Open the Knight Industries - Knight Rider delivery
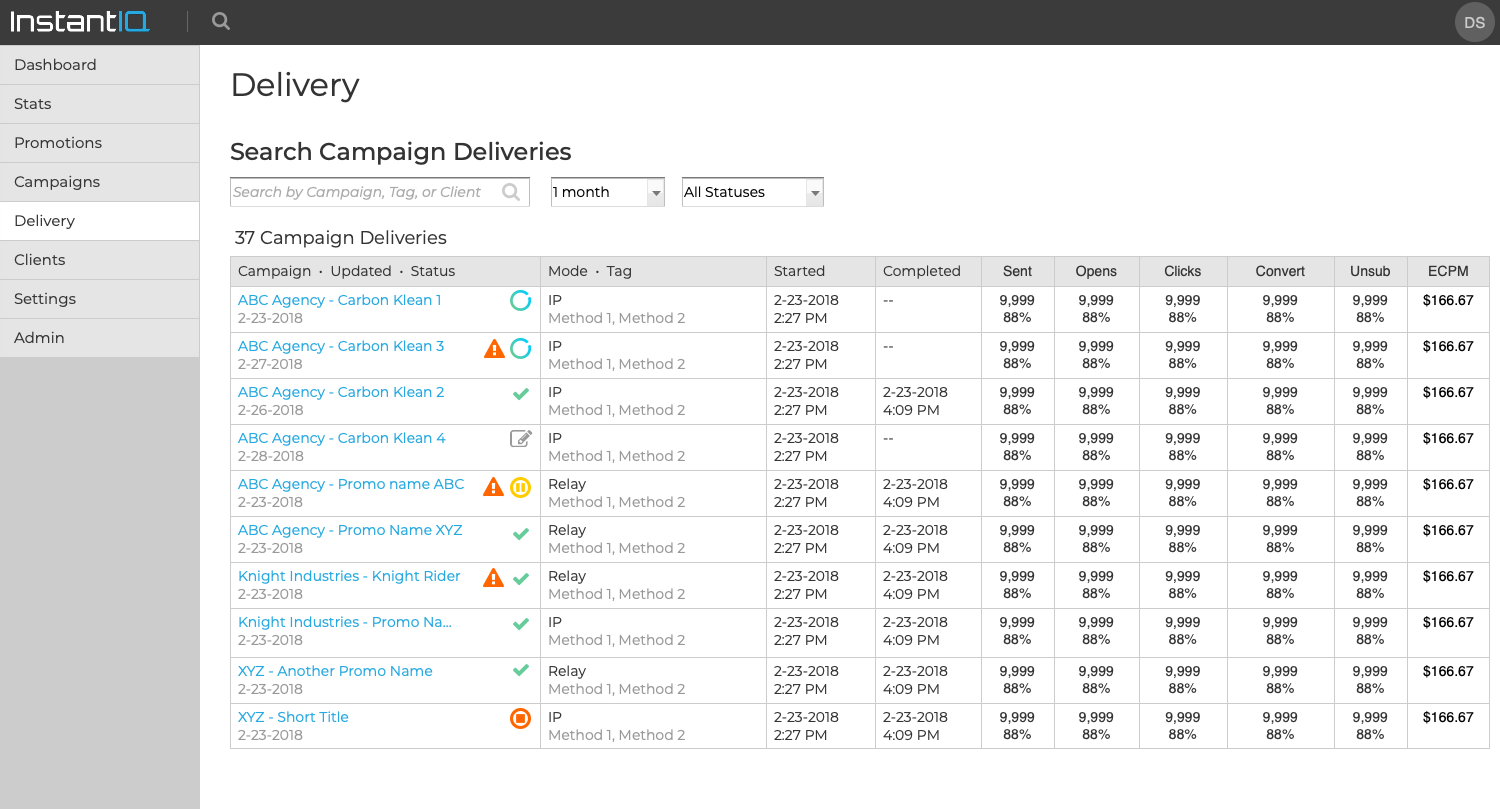Viewport: 1500px width, 809px height. pos(349,576)
